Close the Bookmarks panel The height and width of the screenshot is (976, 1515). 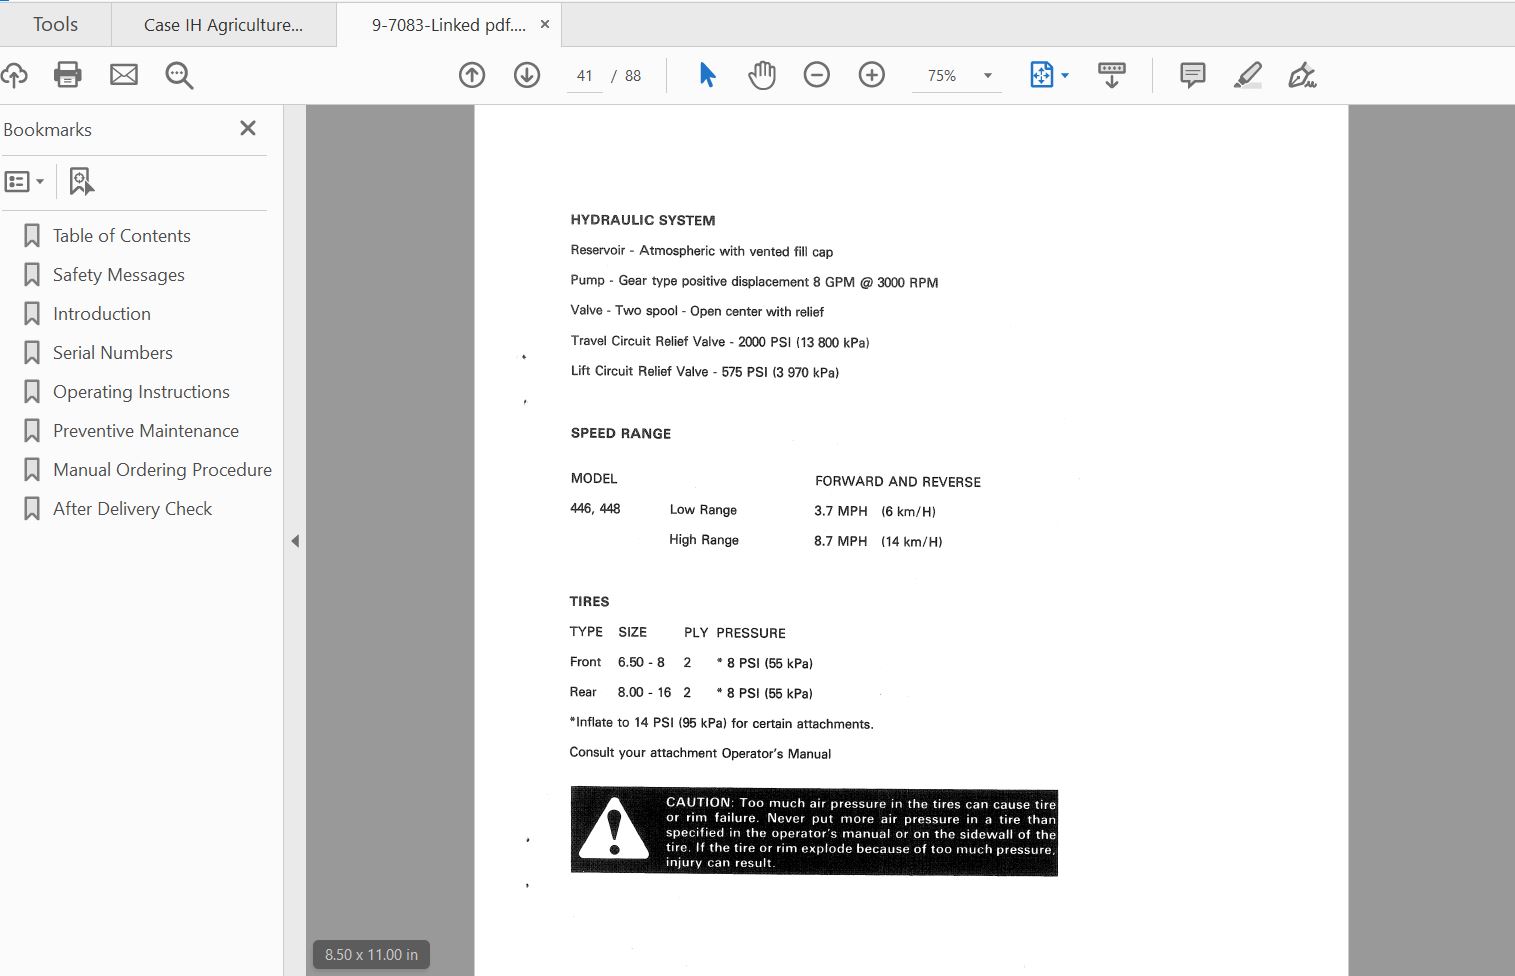tap(248, 128)
